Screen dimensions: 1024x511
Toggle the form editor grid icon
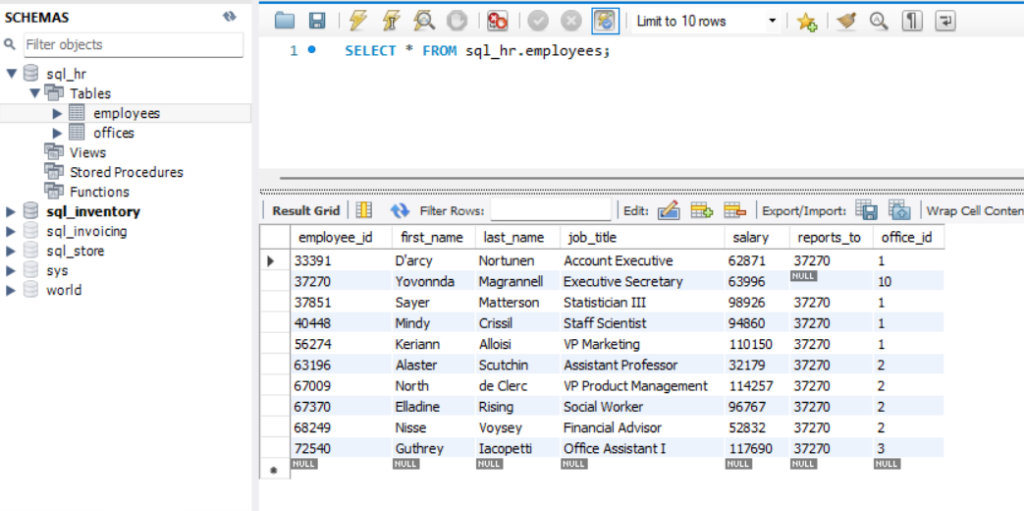(364, 210)
